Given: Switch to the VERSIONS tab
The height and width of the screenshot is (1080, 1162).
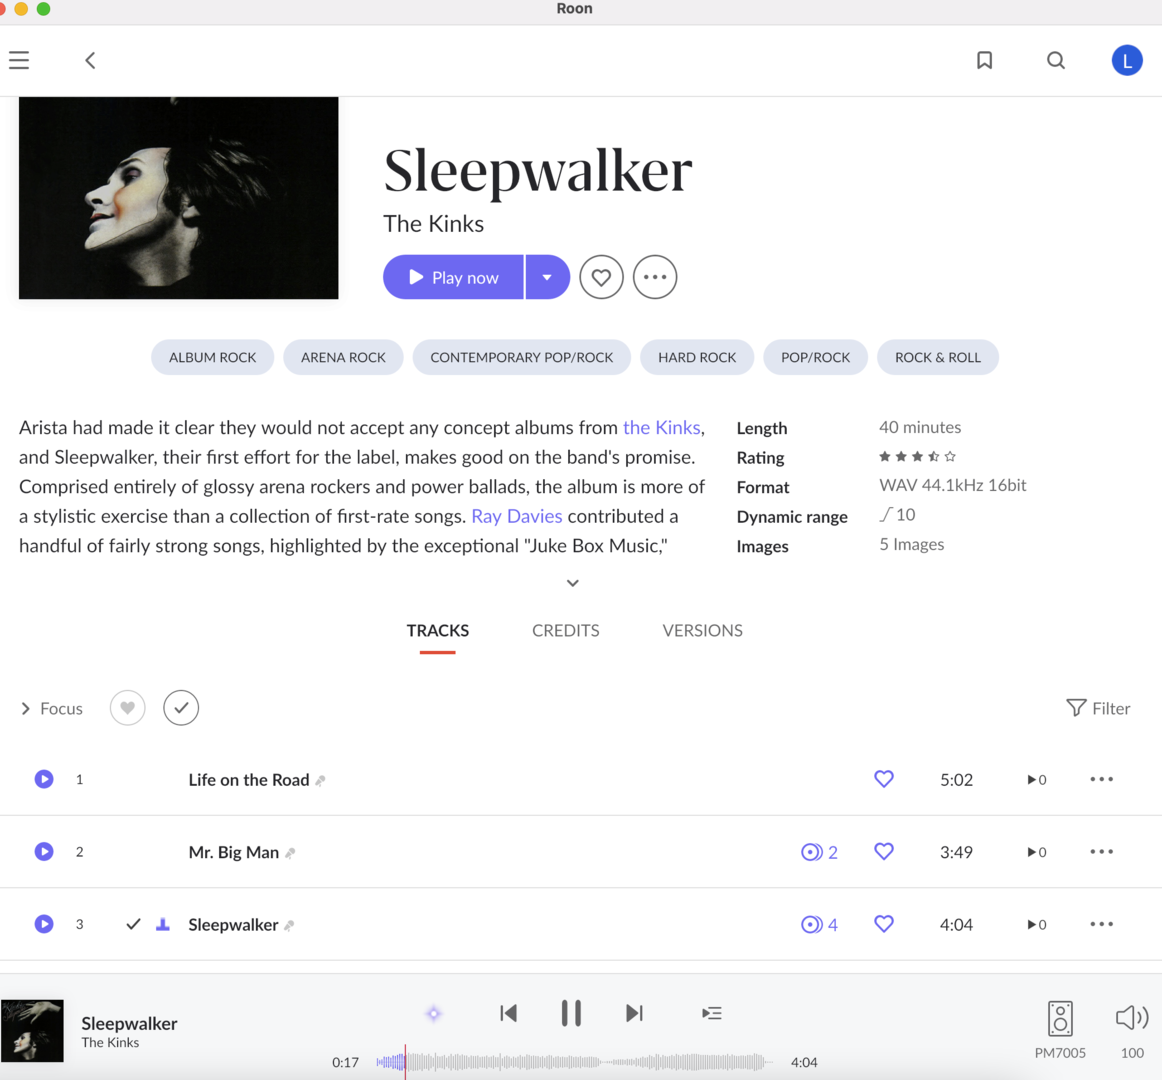Looking at the screenshot, I should click(703, 631).
